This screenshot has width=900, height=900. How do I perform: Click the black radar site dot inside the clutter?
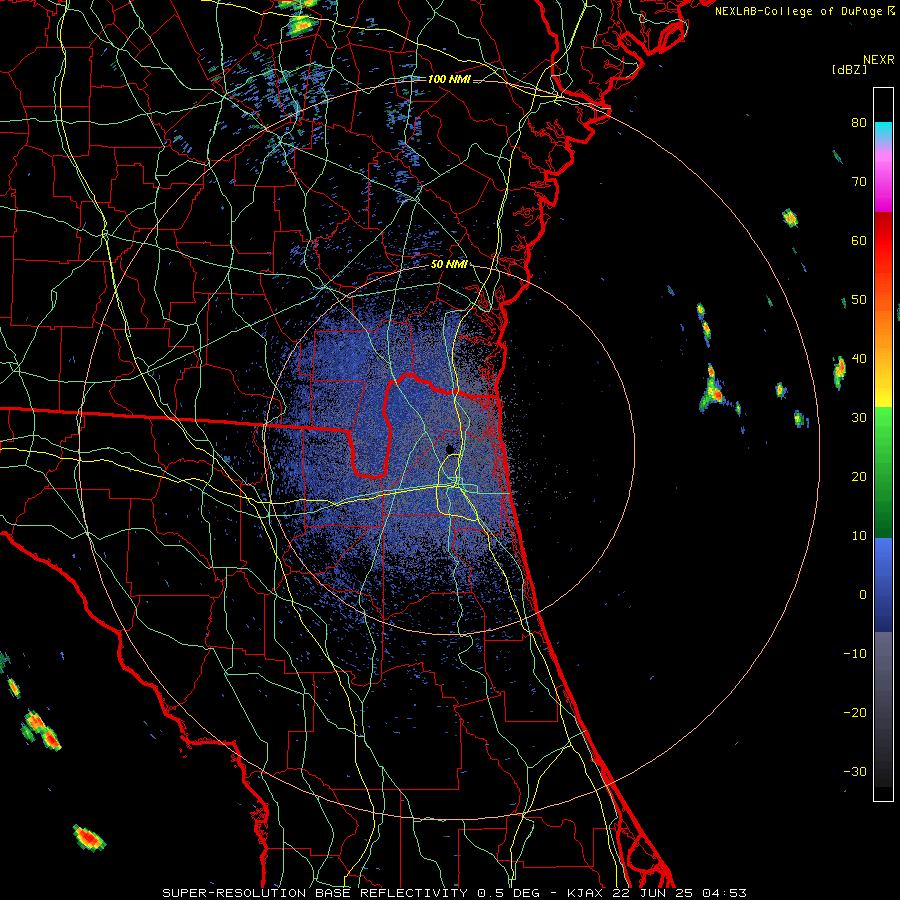[x=450, y=448]
